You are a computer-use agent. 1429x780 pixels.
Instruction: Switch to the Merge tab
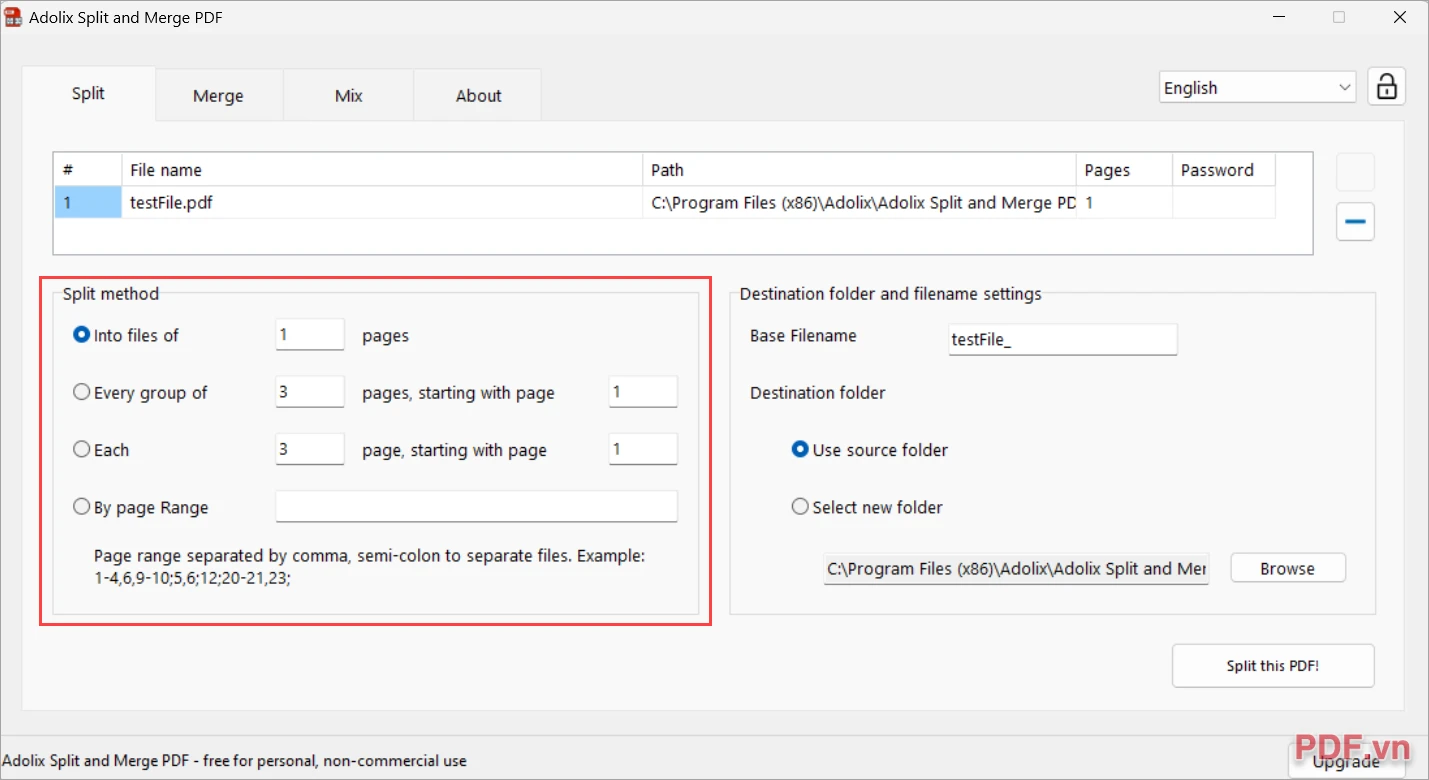(218, 96)
